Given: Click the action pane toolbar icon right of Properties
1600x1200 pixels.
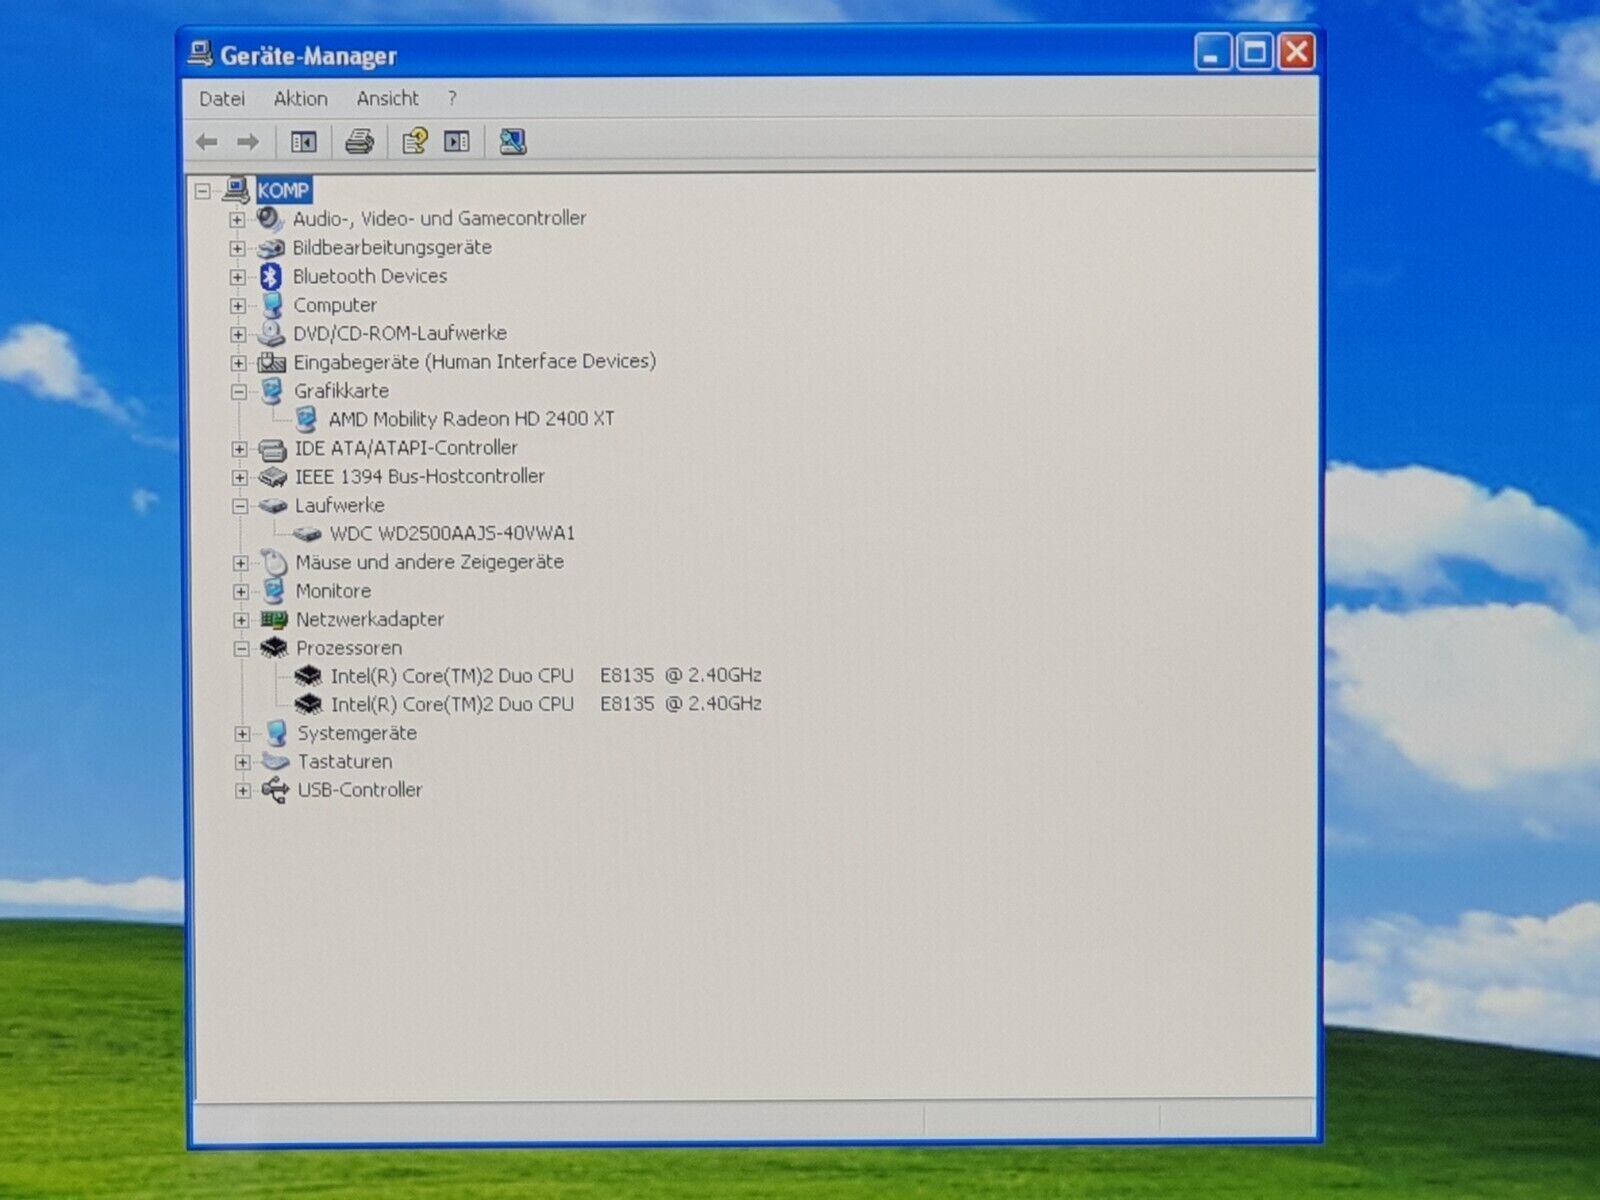Looking at the screenshot, I should tap(457, 142).
